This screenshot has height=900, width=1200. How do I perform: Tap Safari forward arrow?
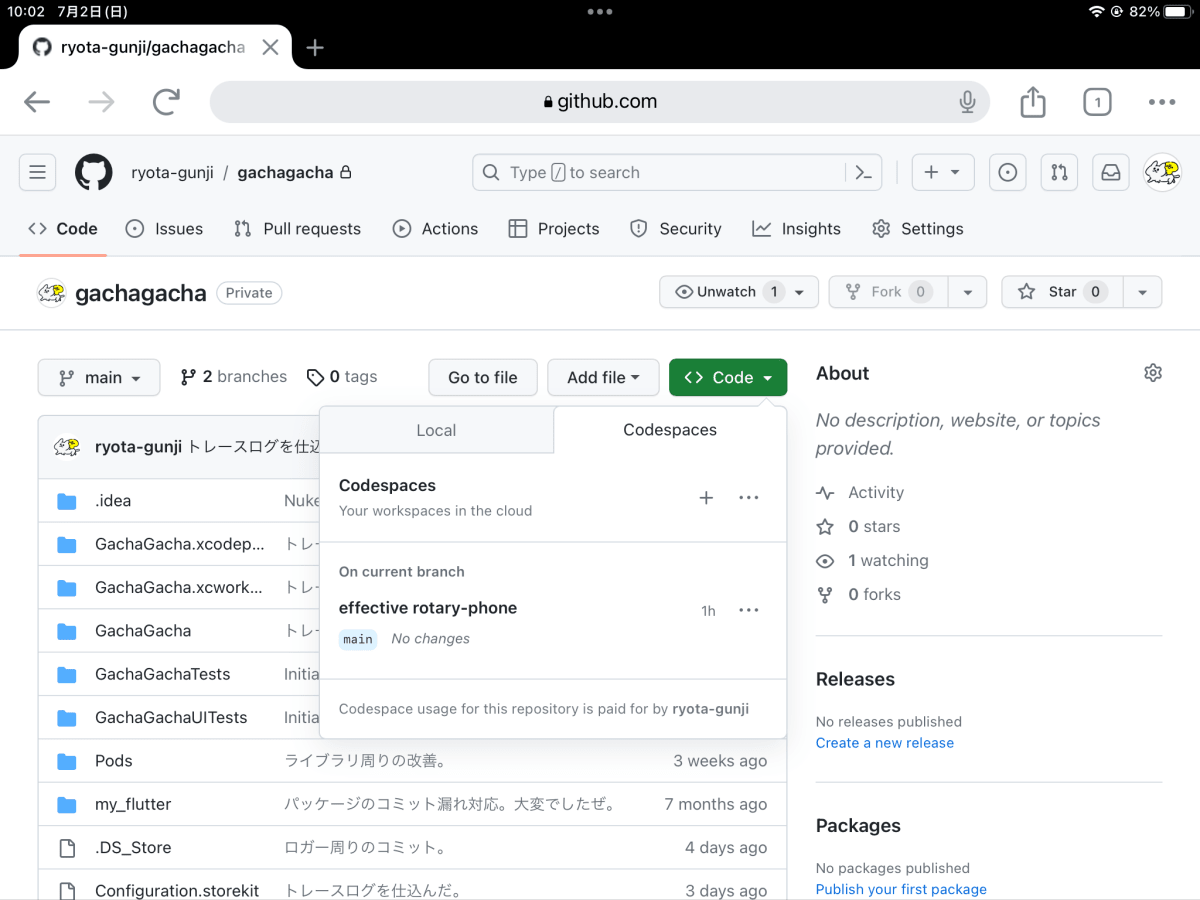(x=101, y=102)
